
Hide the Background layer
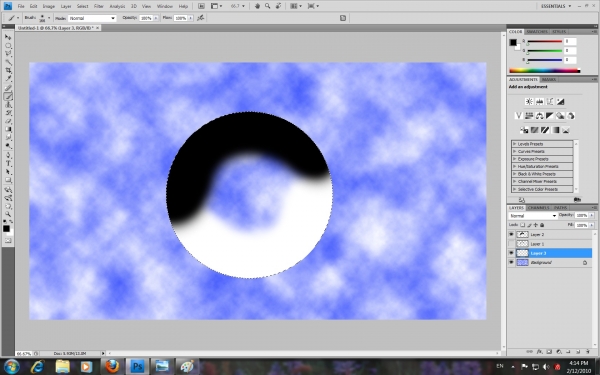pos(511,262)
